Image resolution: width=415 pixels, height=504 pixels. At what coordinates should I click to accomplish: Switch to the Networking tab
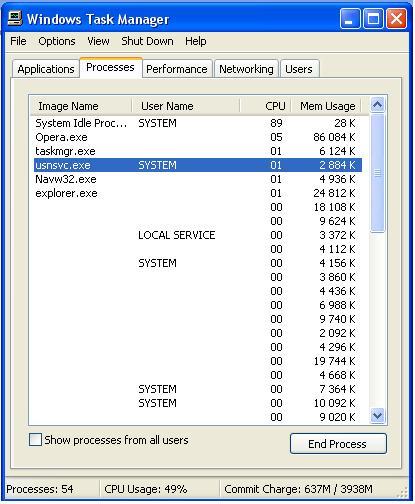(246, 69)
